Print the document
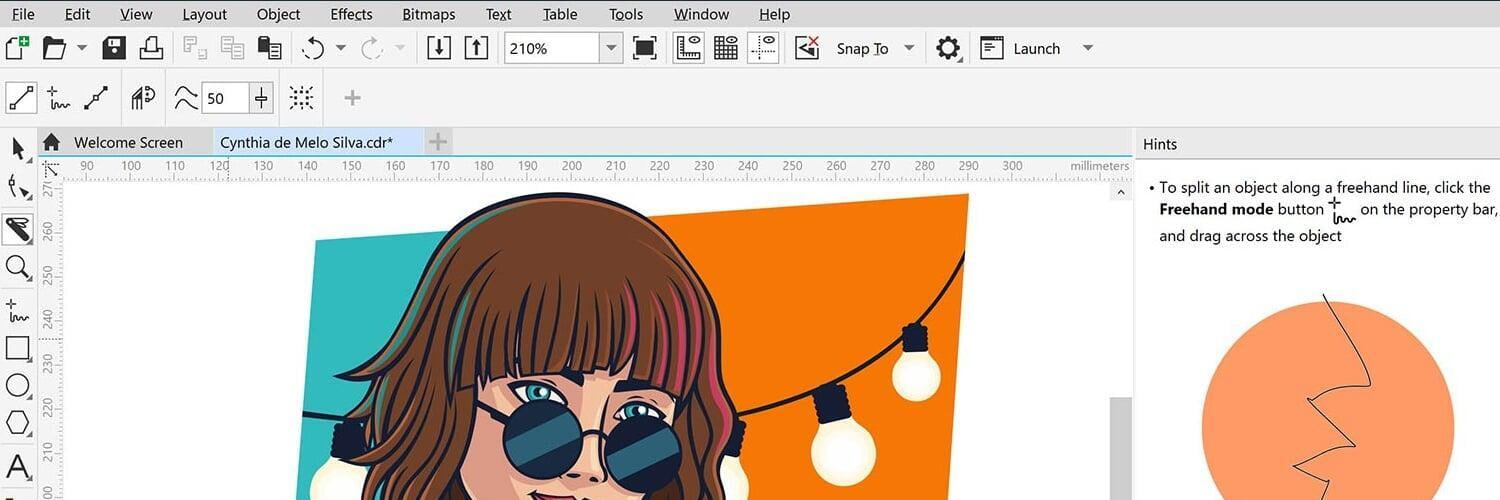The width and height of the screenshot is (1500, 500). pos(150,48)
